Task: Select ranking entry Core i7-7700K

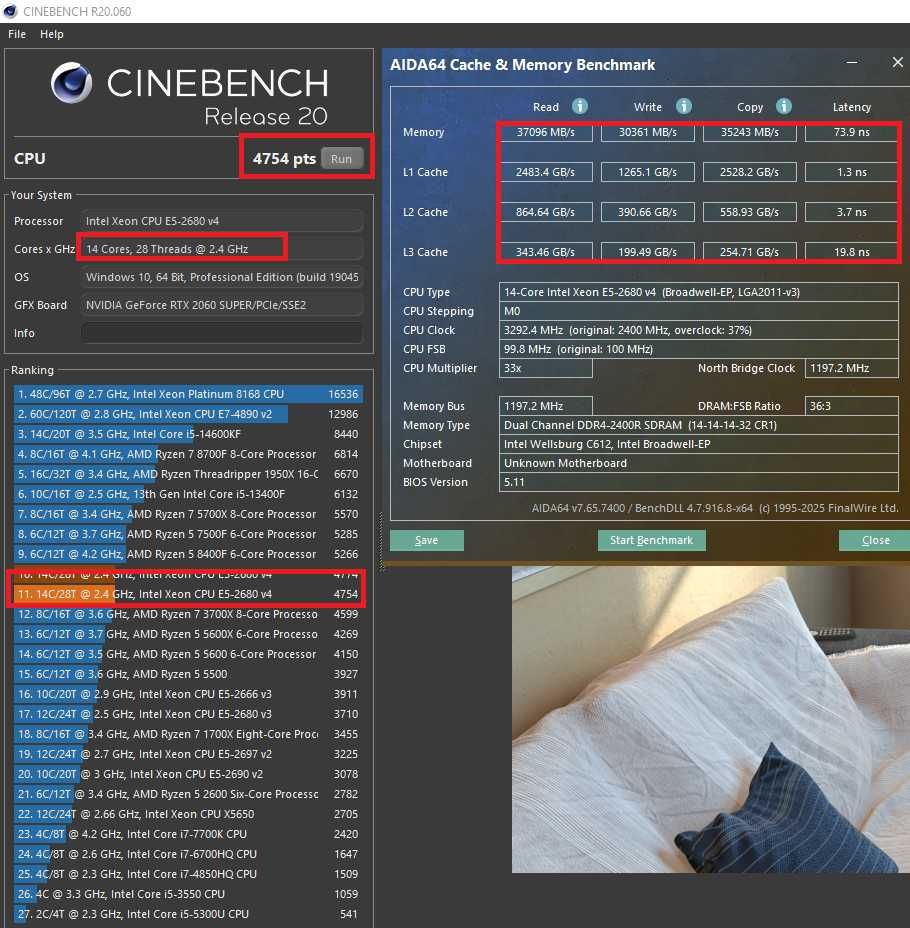Action: click(x=188, y=834)
